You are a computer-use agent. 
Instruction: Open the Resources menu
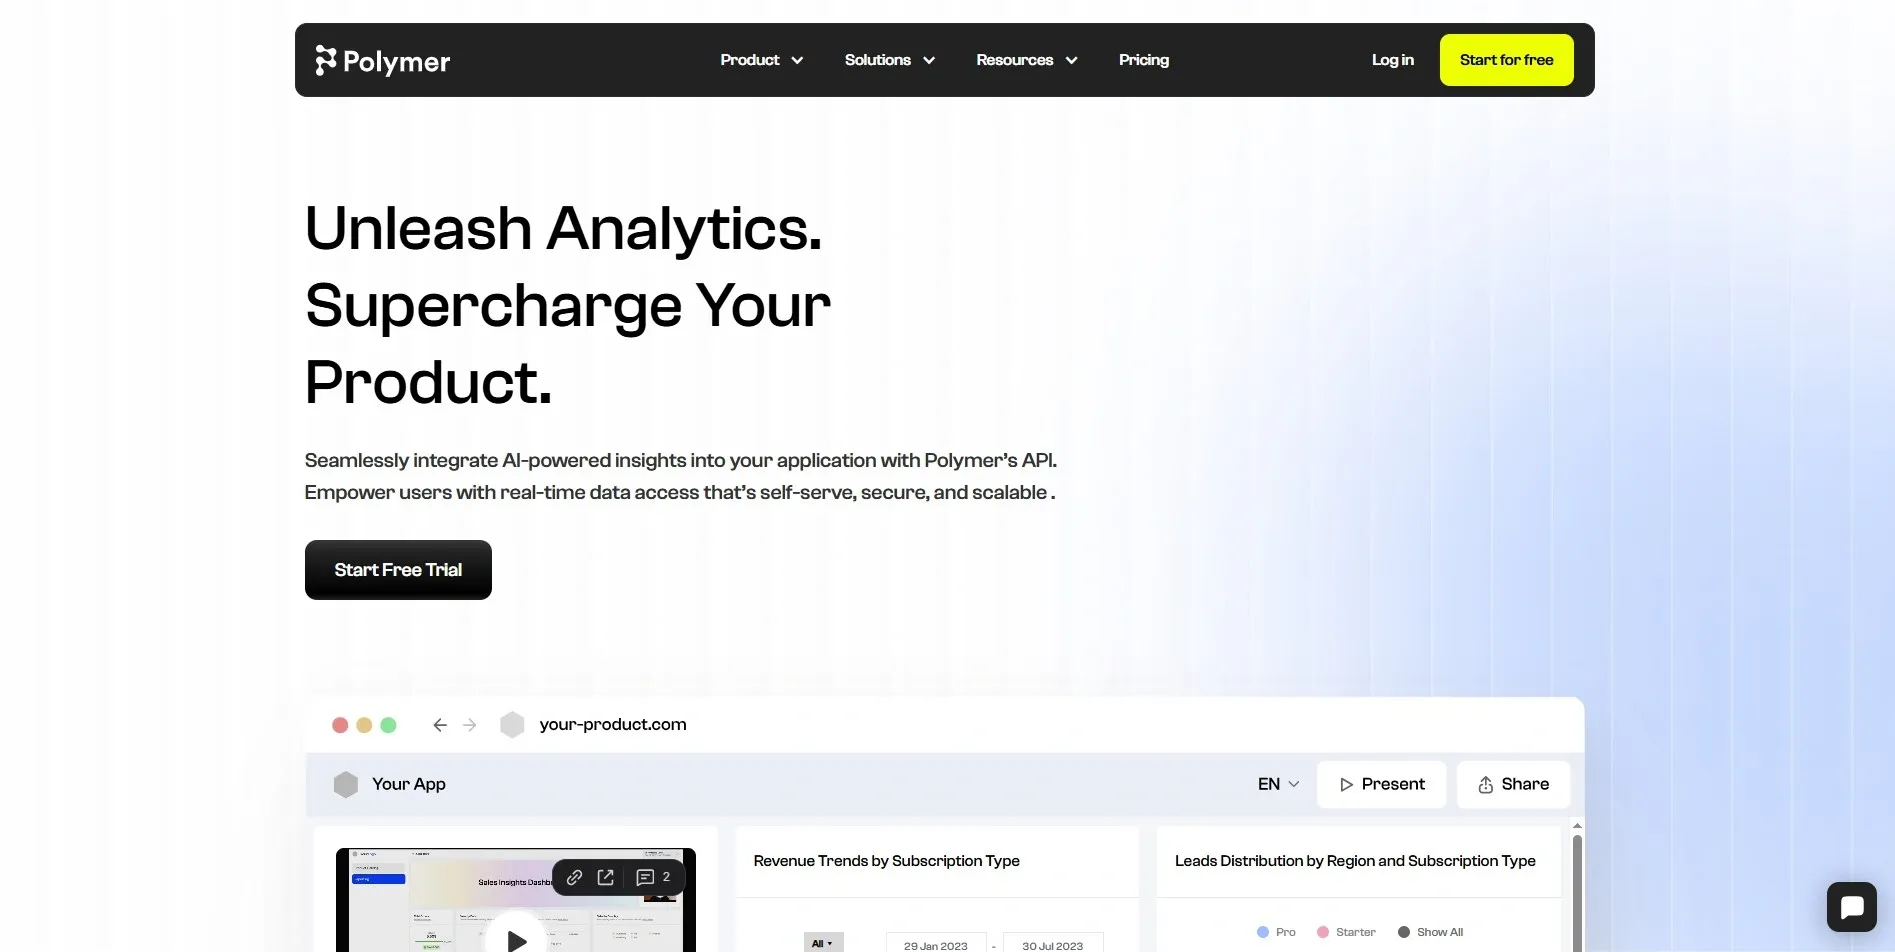point(1027,60)
